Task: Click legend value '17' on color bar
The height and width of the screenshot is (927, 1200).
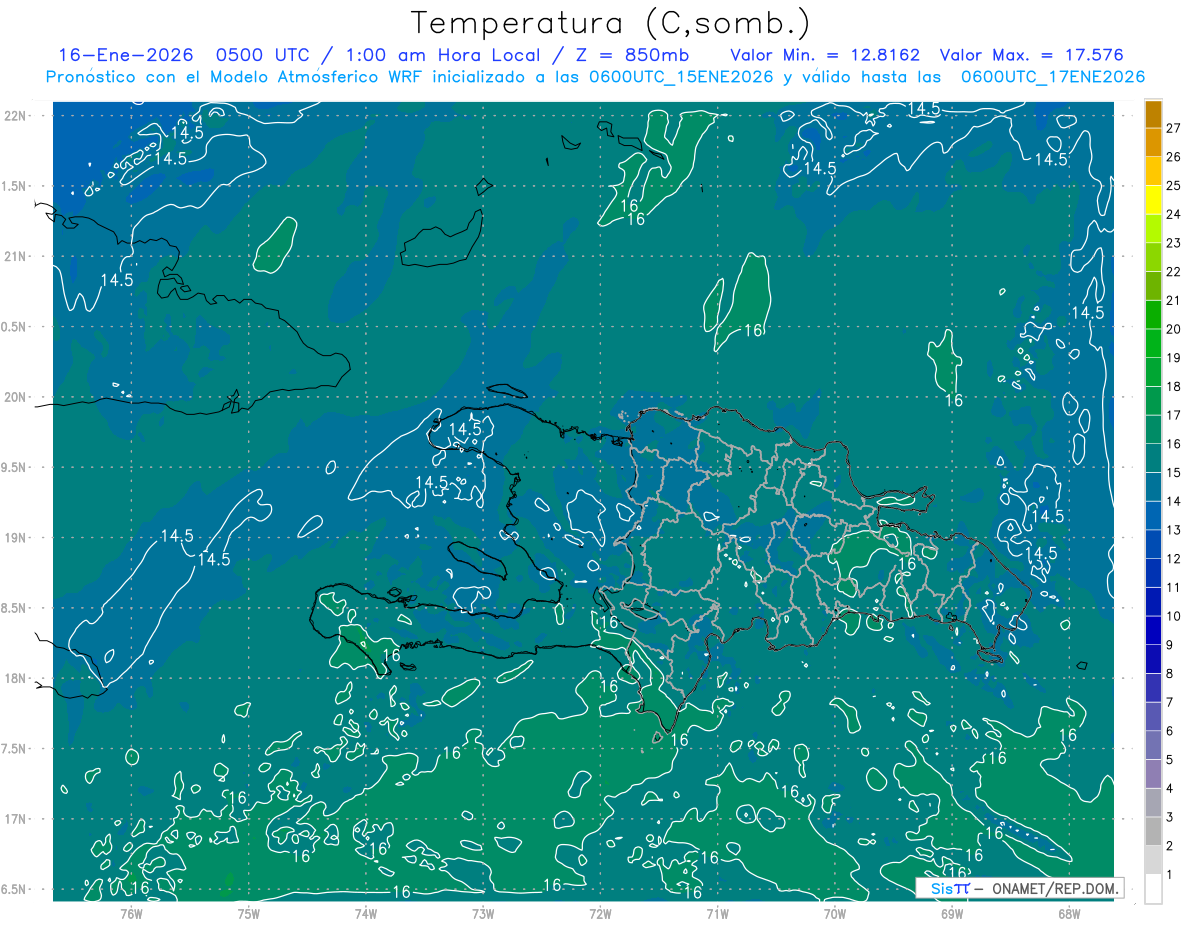Action: tap(1173, 415)
